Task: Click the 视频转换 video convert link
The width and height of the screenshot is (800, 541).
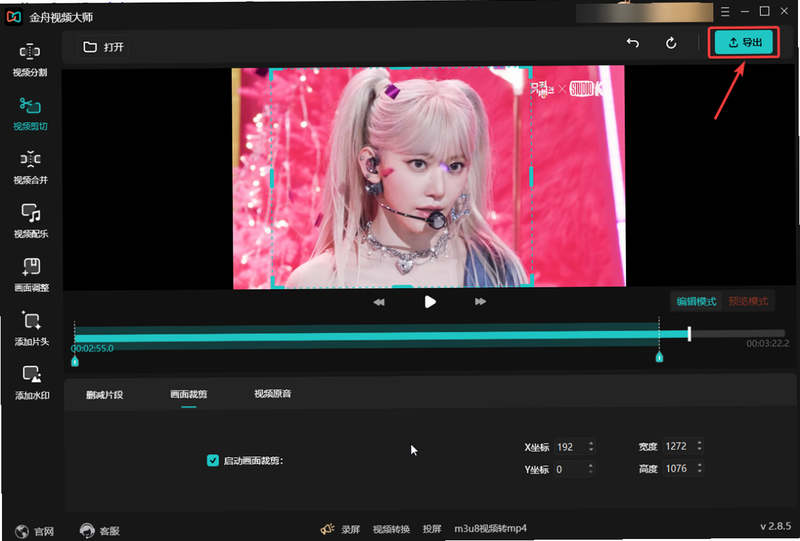Action: [x=391, y=529]
